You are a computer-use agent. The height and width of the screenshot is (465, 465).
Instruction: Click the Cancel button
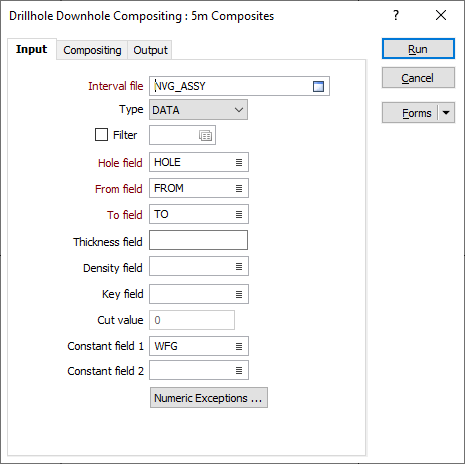(418, 78)
